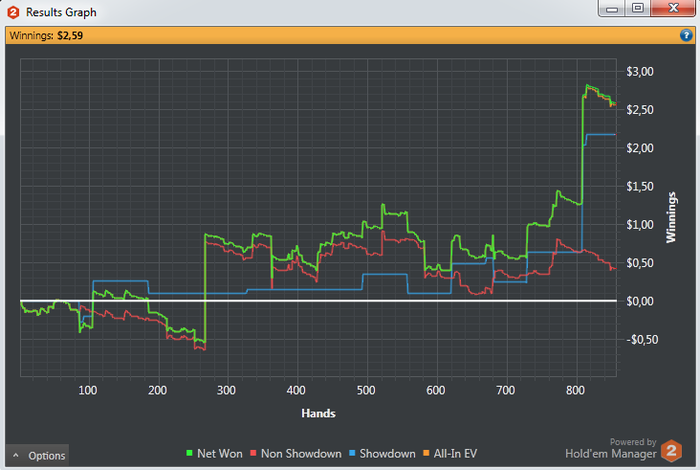Click the $1,00 y-axis label
Image resolution: width=700 pixels, height=470 pixels.
point(639,225)
